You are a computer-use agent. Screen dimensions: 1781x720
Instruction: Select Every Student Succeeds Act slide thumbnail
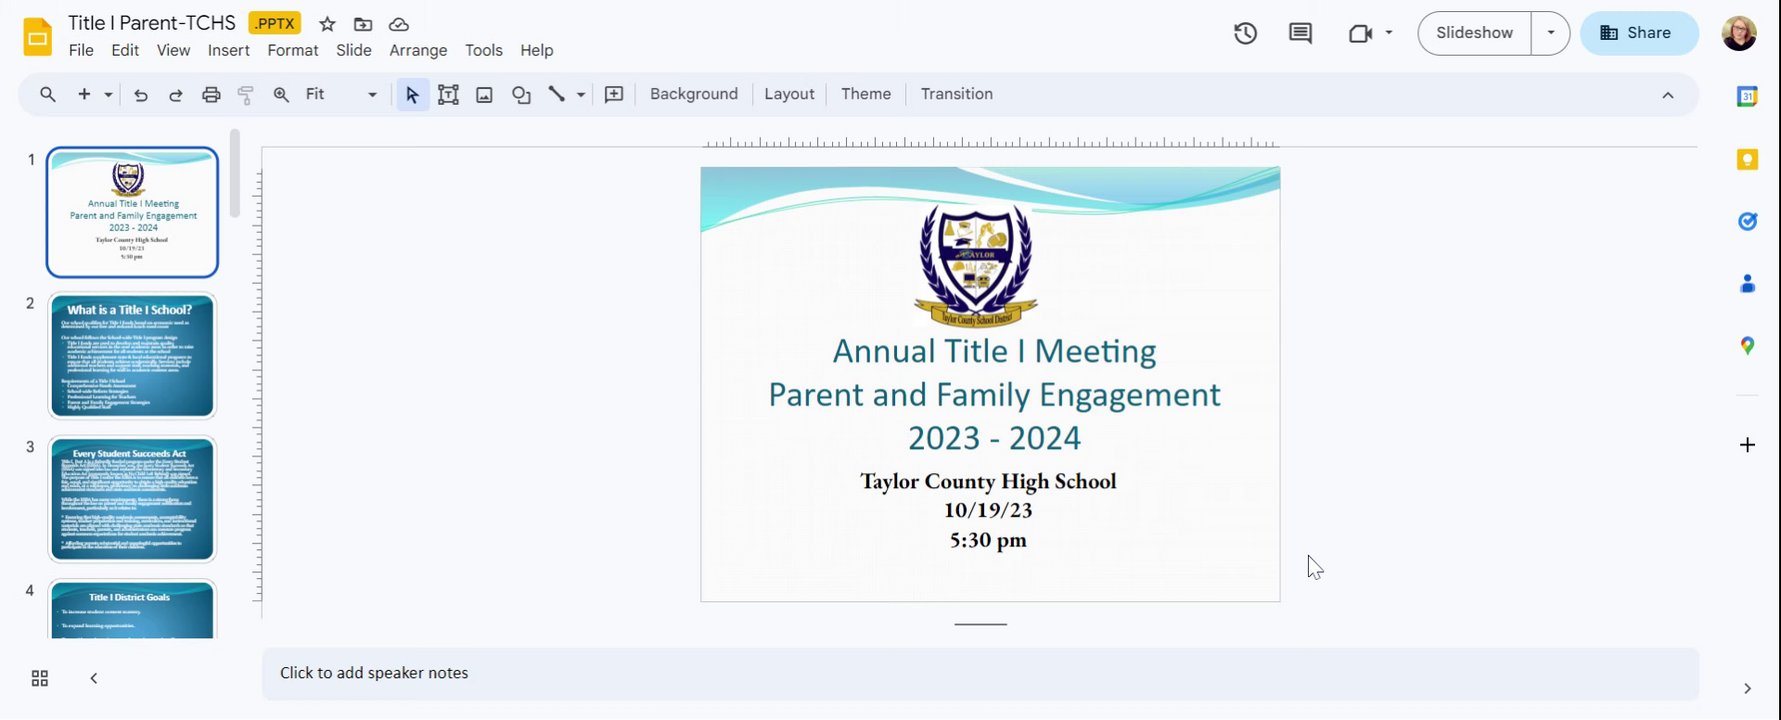click(132, 499)
